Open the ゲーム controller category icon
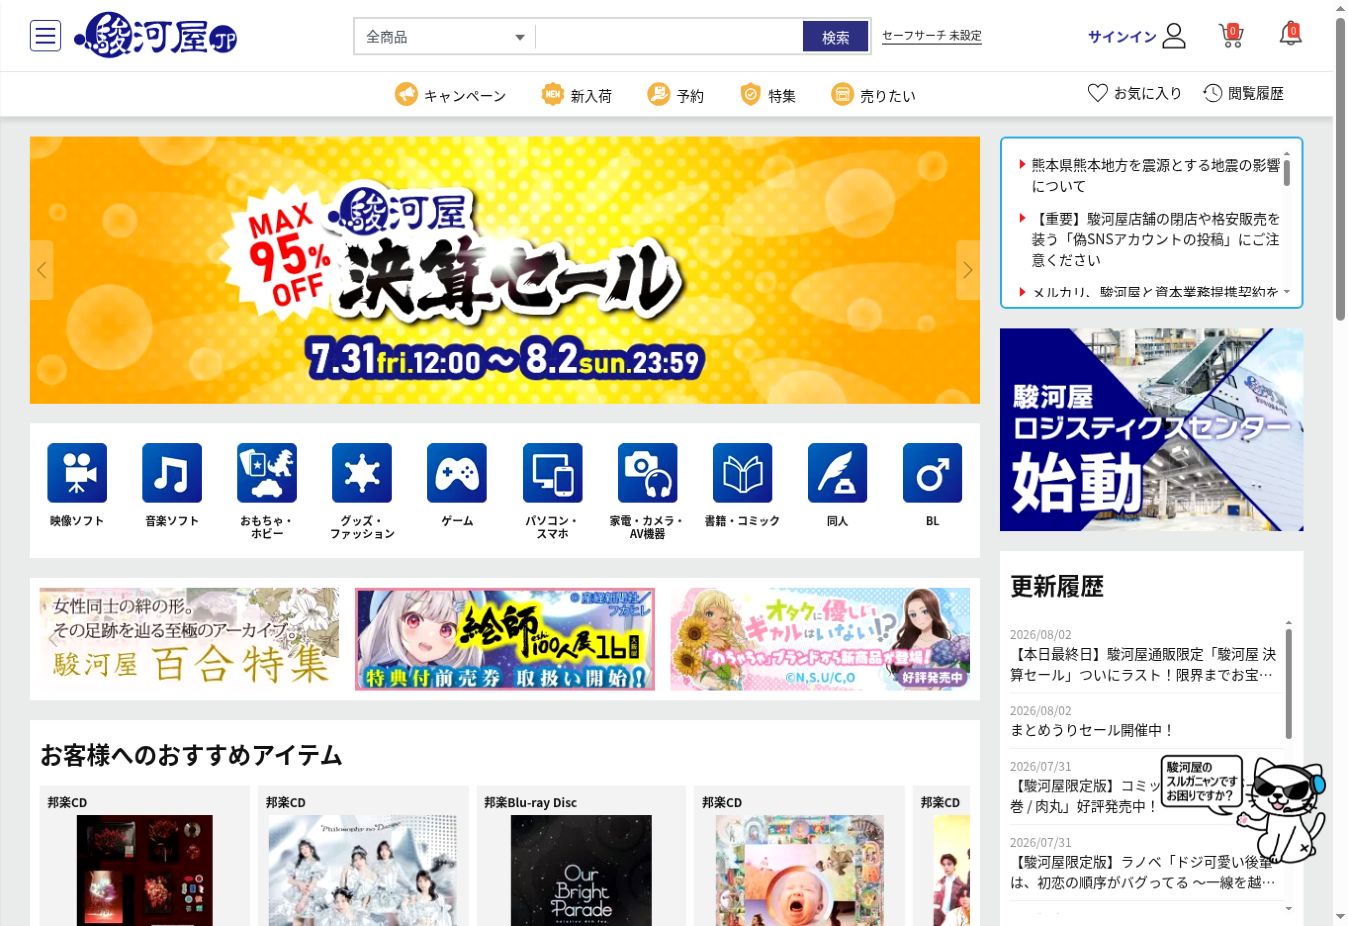The height and width of the screenshot is (926, 1348). coord(457,473)
